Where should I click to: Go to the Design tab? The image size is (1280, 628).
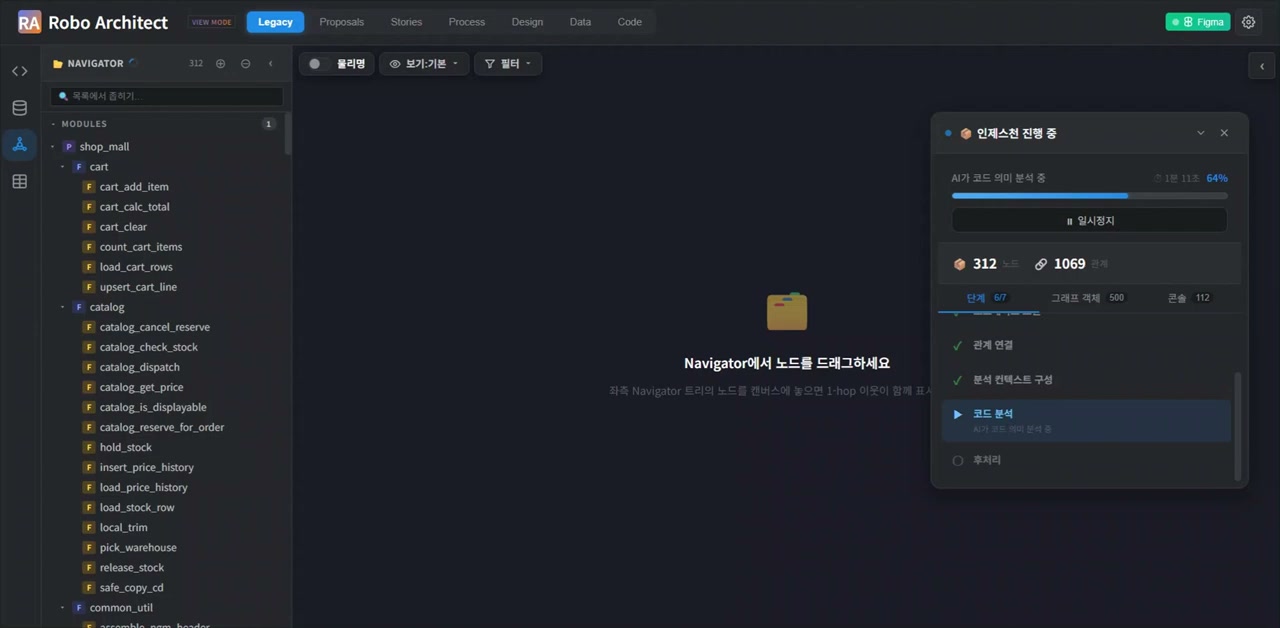coord(527,22)
